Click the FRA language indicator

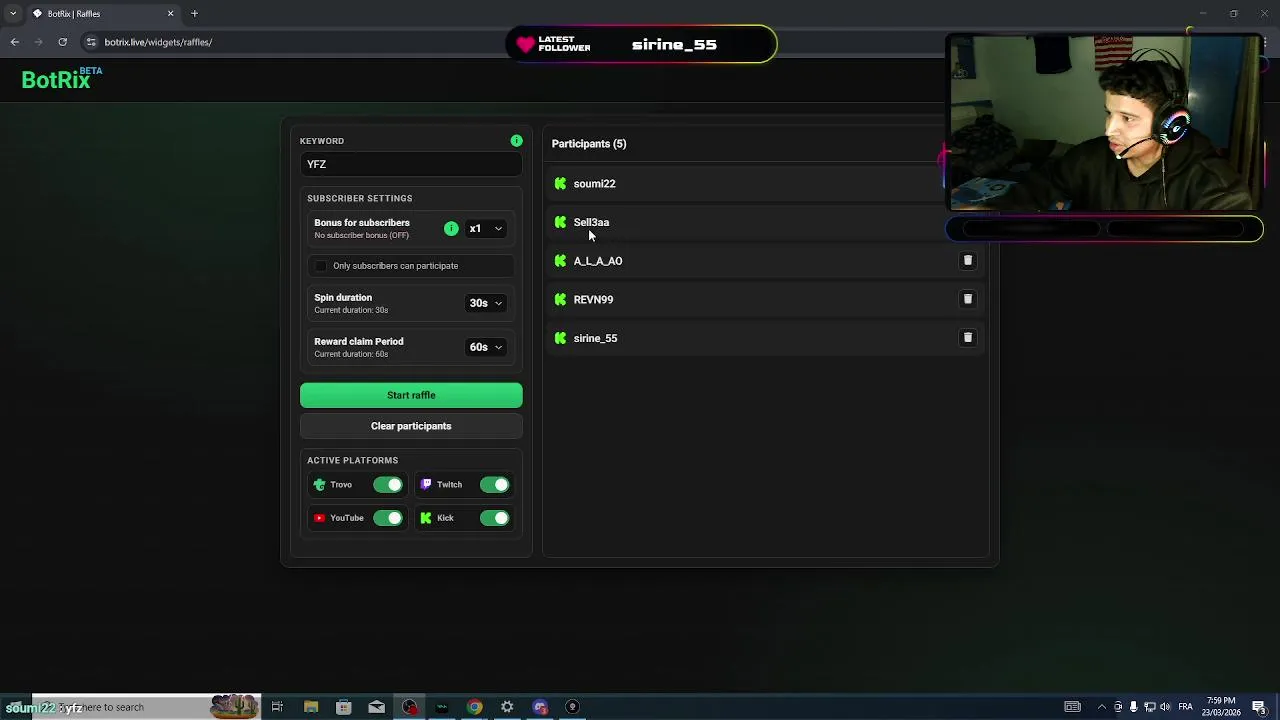[1185, 707]
